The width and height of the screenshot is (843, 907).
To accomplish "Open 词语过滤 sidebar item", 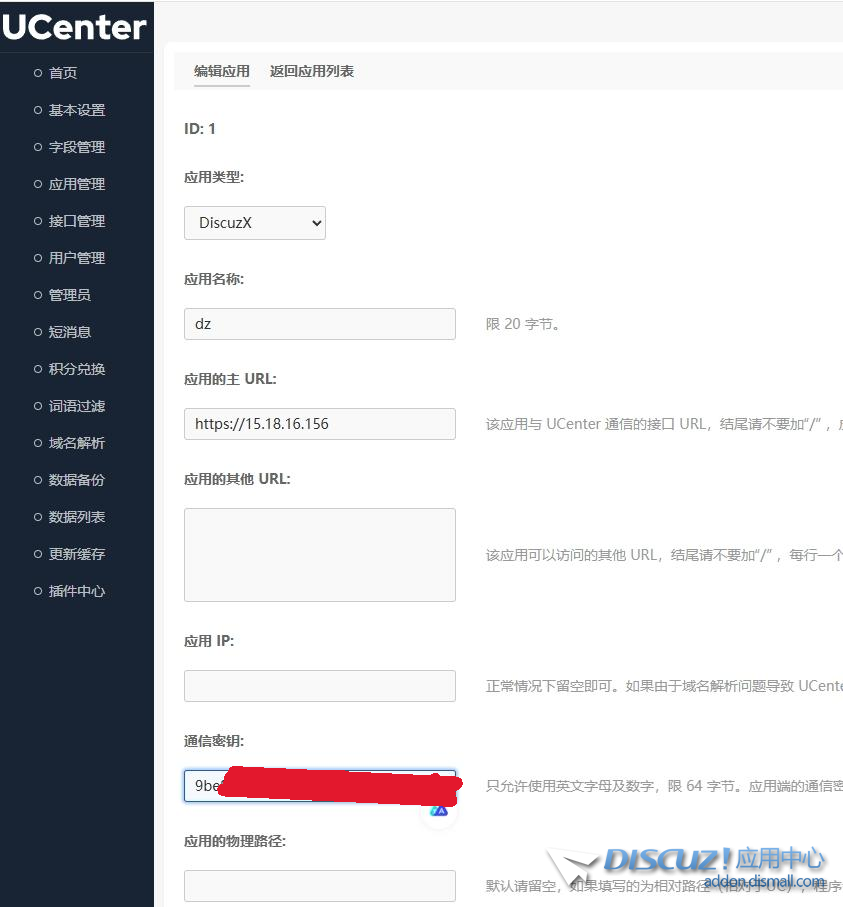I will pos(76,406).
